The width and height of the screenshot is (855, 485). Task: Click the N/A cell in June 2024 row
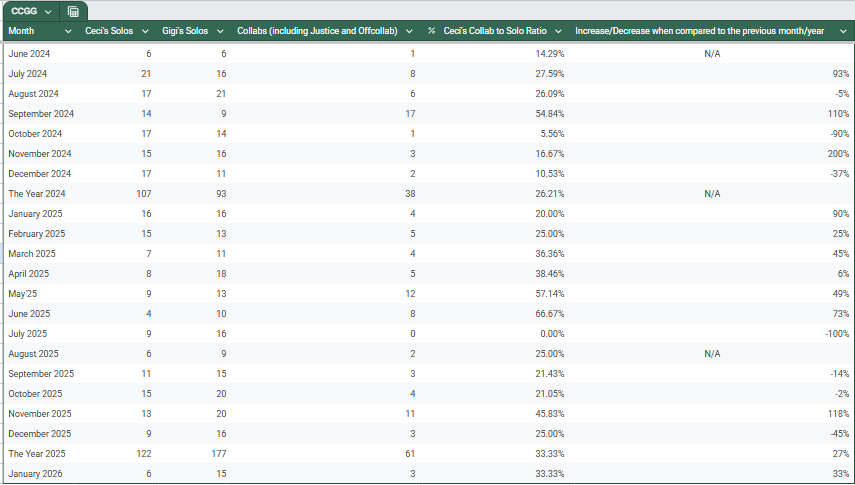pyautogui.click(x=712, y=53)
